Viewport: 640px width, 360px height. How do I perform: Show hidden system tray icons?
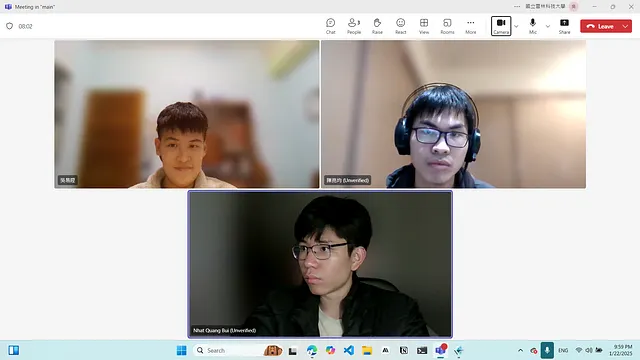coord(520,350)
